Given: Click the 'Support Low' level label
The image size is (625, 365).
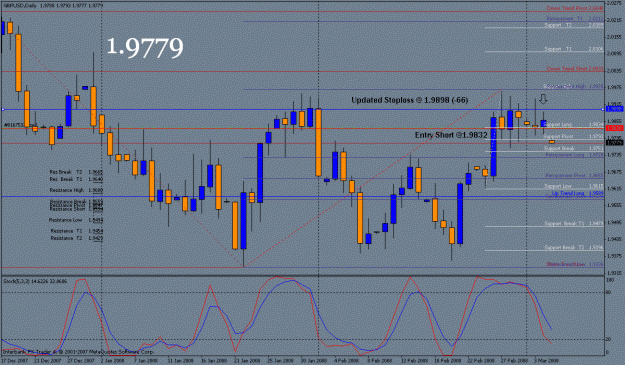Looking at the screenshot, I should 574,186.
